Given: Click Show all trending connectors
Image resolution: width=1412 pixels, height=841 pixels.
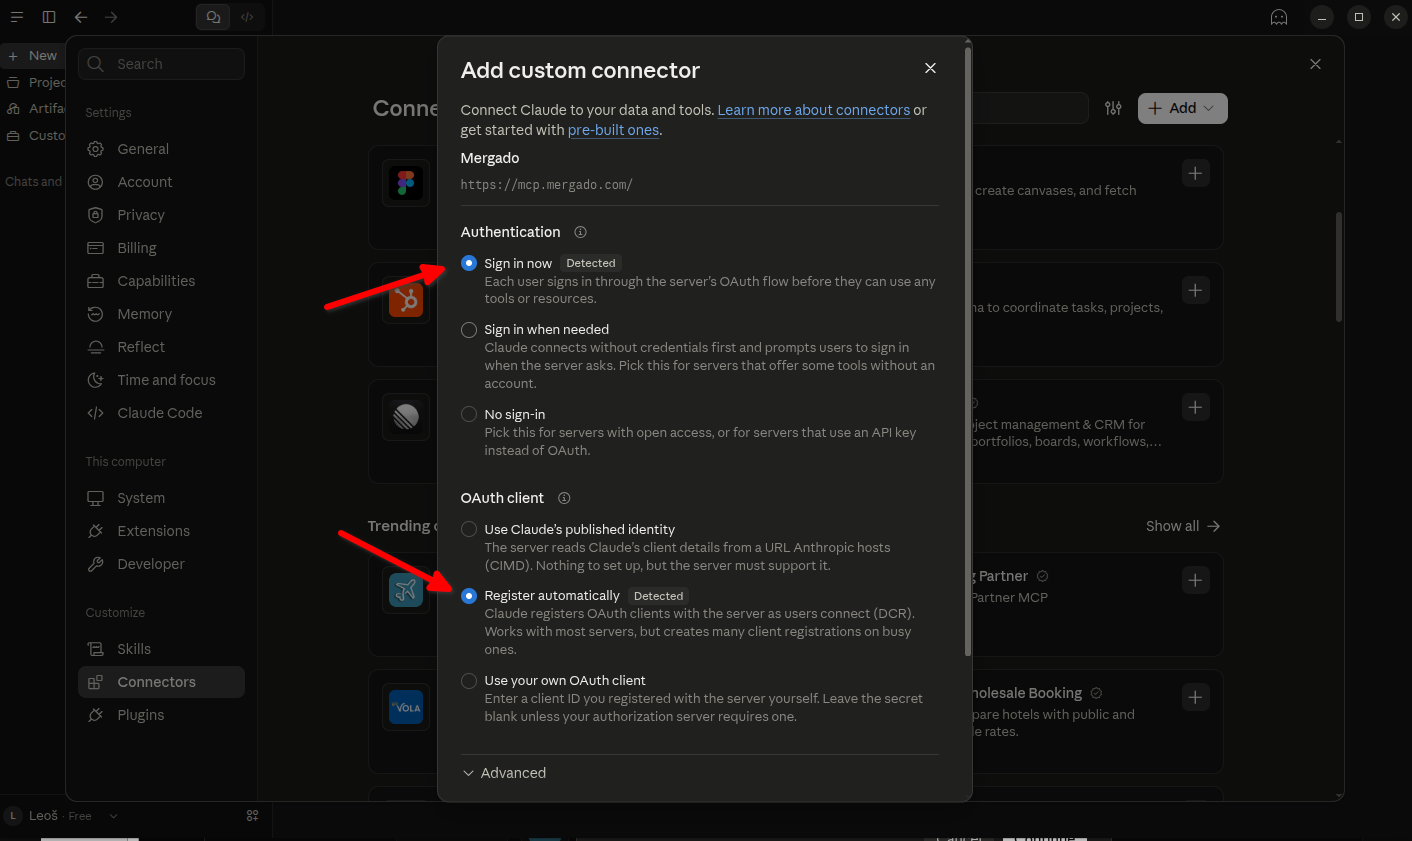Looking at the screenshot, I should (1183, 526).
